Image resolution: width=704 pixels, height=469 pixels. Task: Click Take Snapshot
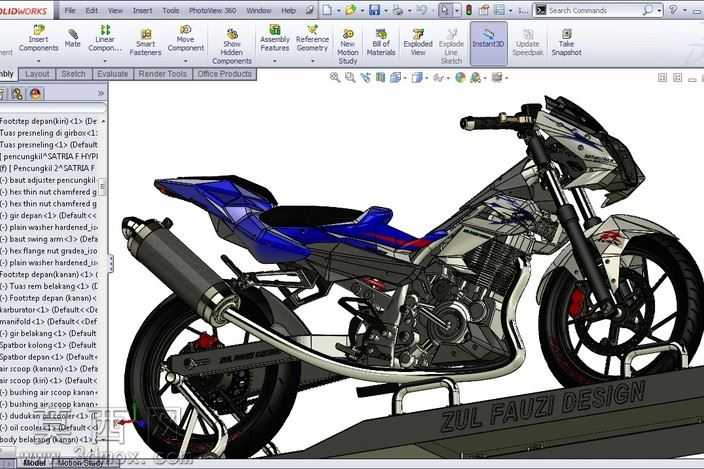click(x=567, y=42)
